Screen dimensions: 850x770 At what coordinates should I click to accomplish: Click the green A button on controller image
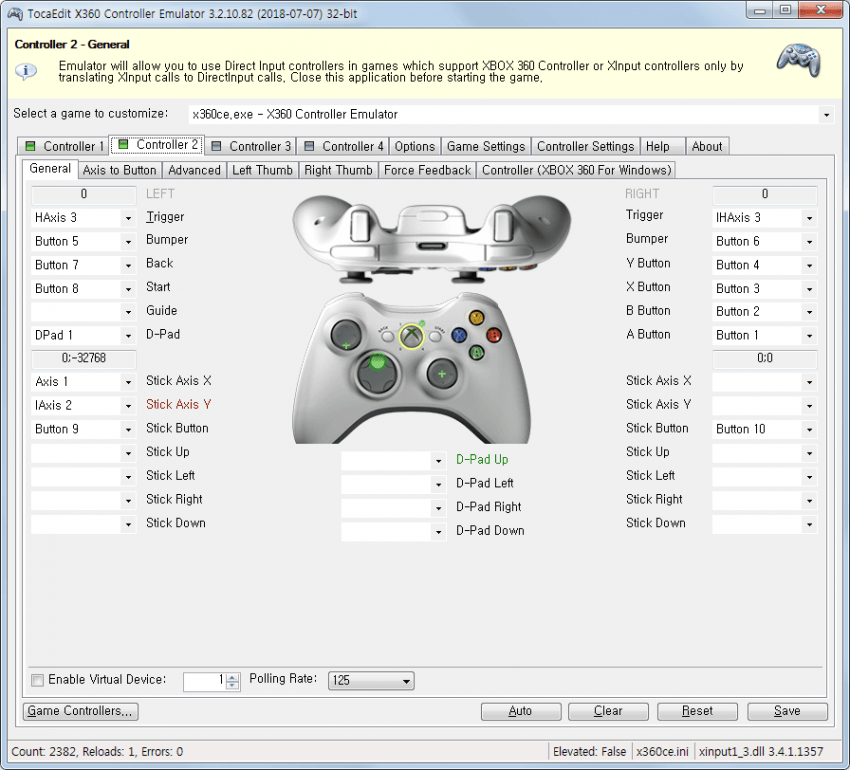click(476, 353)
